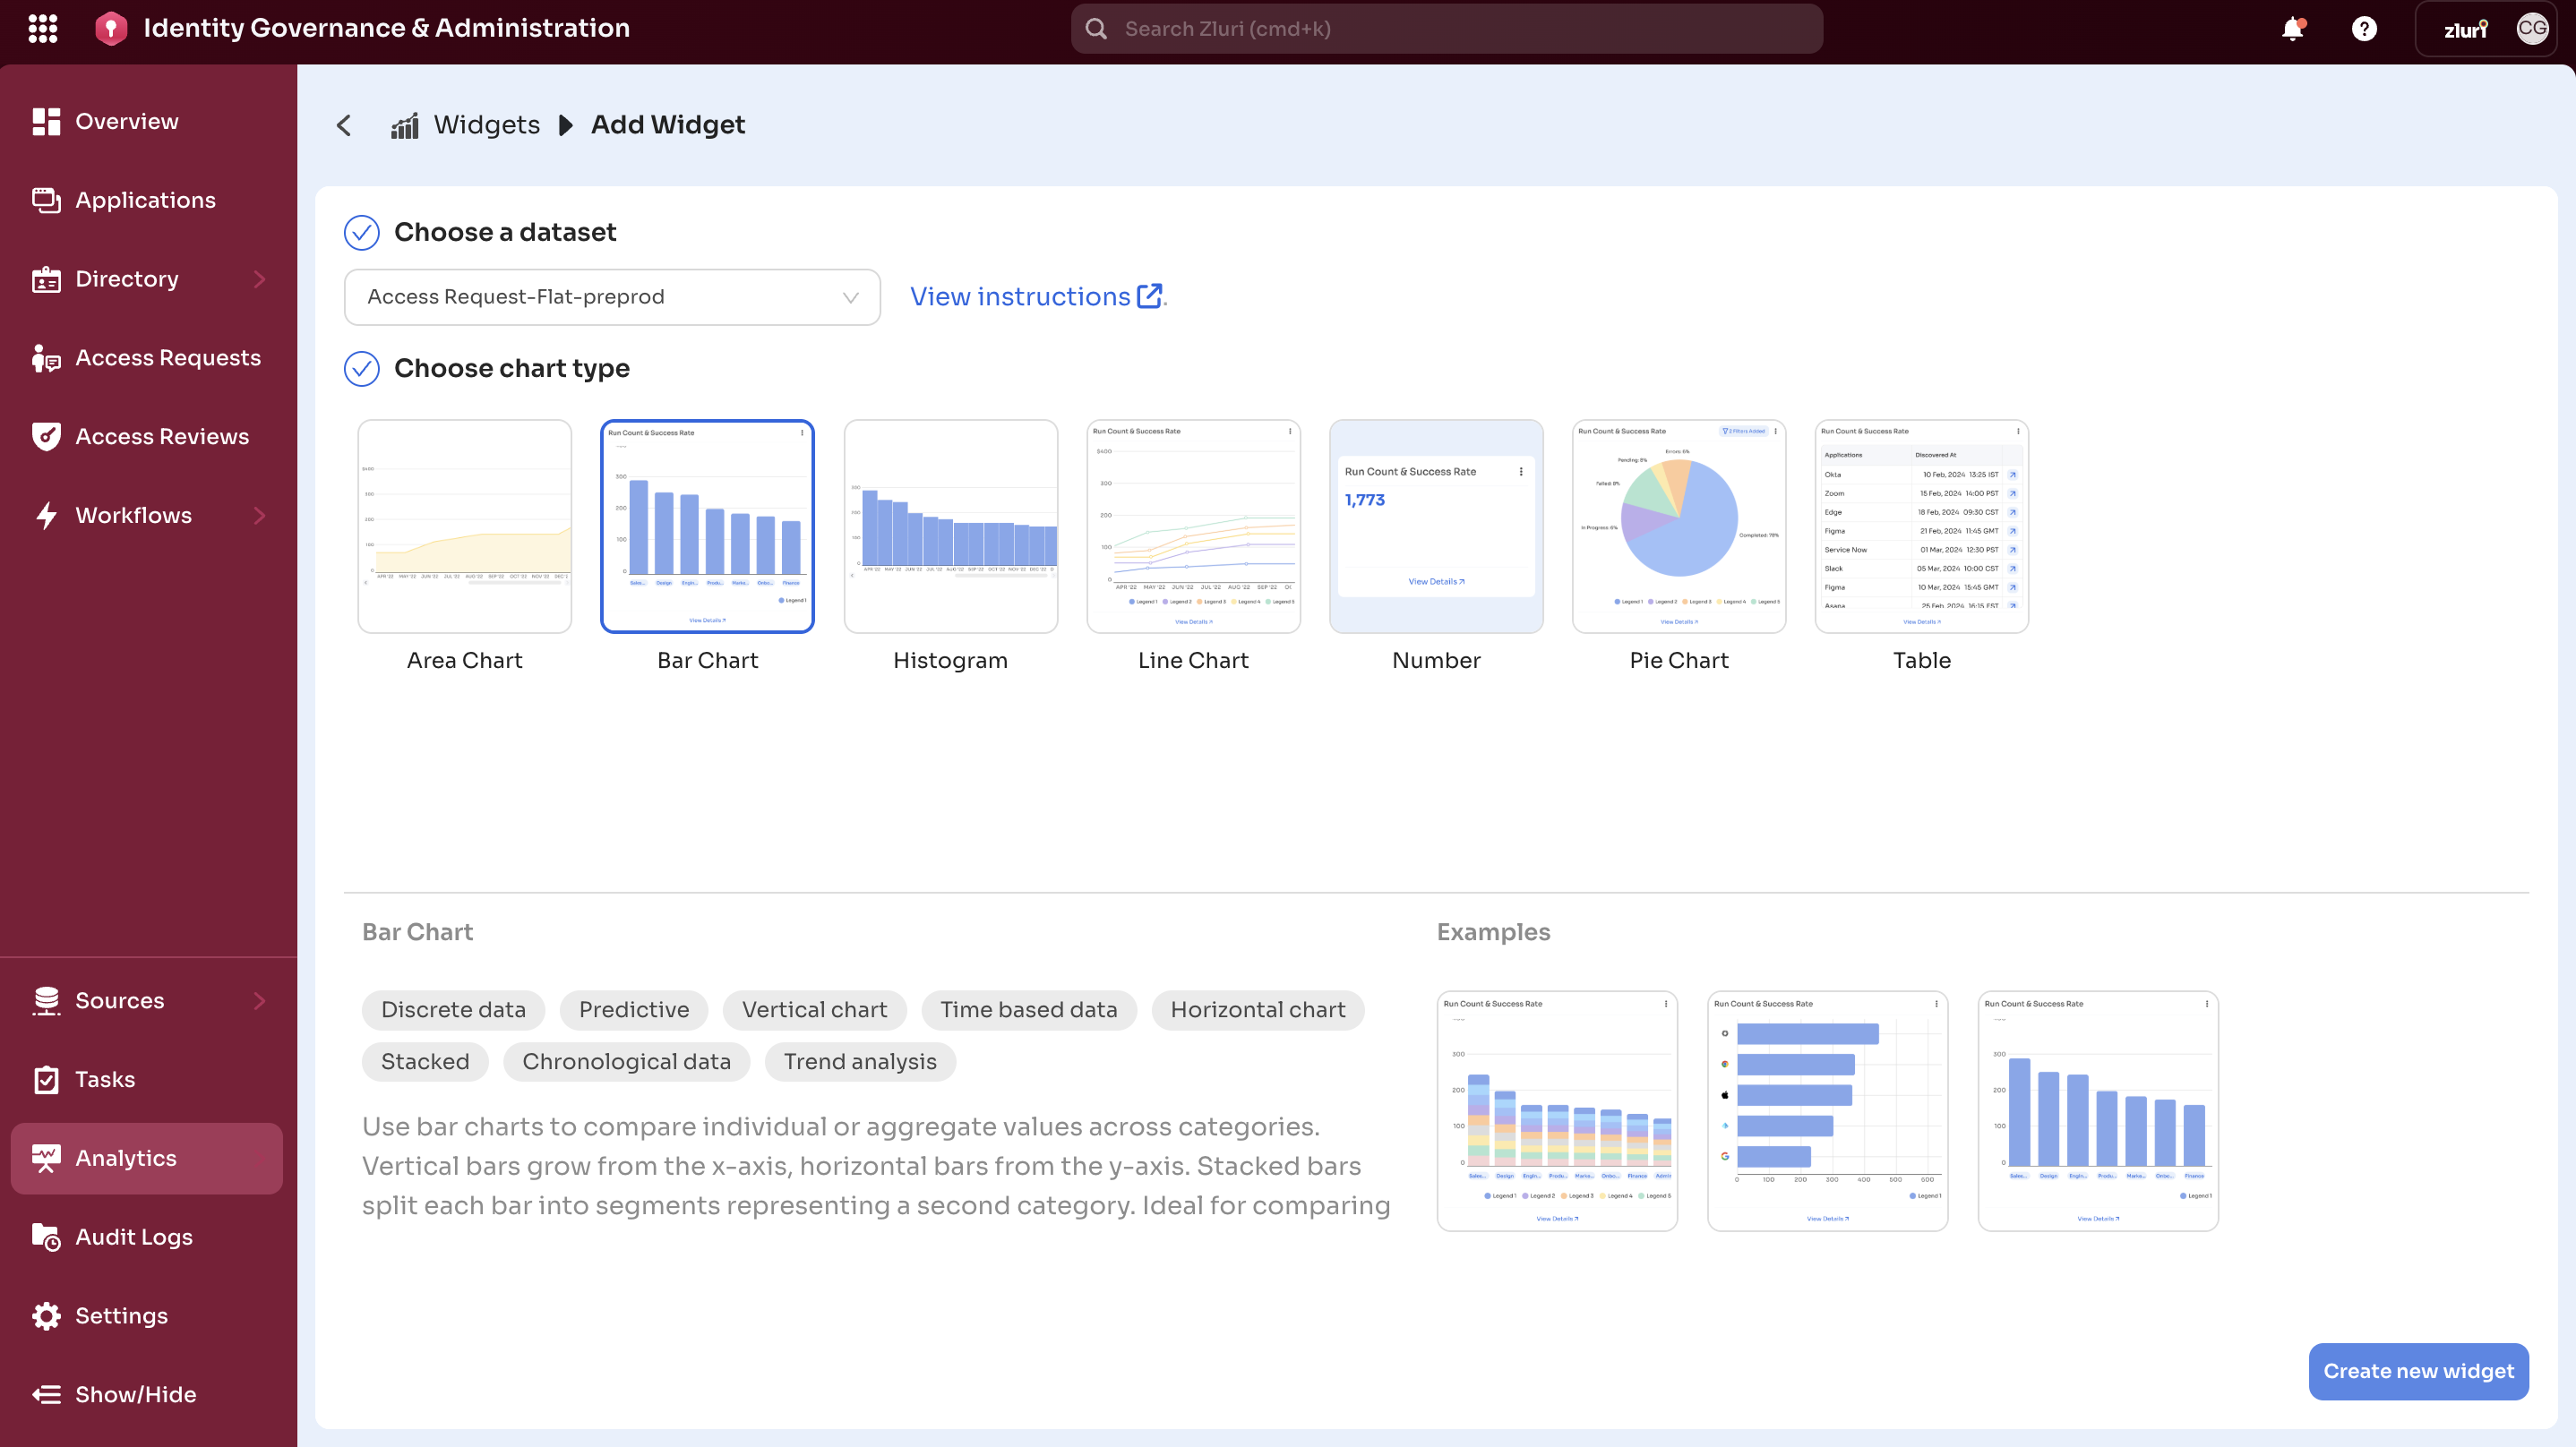Open the help question mark icon
The image size is (2576, 1447).
(x=2364, y=28)
